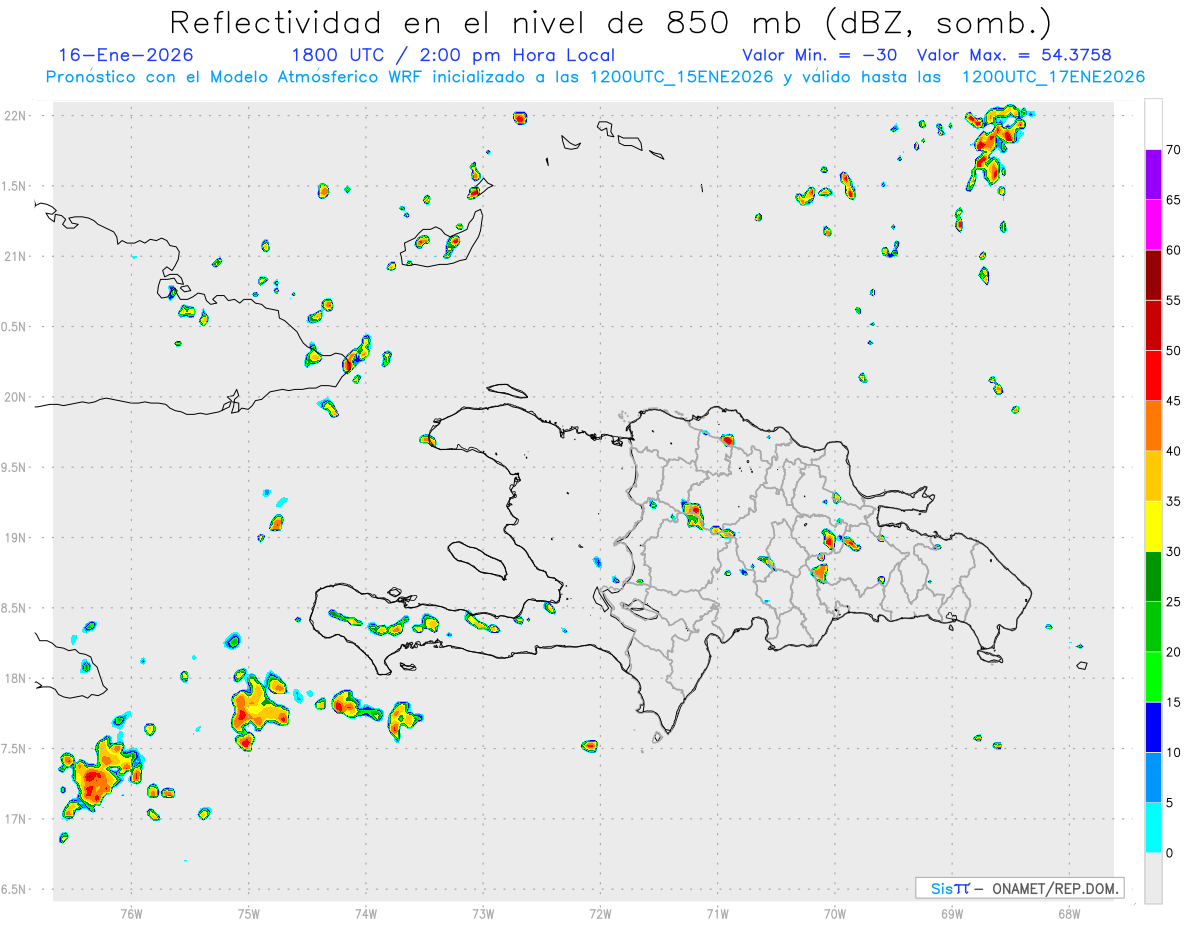This screenshot has width=1200, height=927.
Task: Click the '74W' longitude axis label
Action: click(366, 913)
